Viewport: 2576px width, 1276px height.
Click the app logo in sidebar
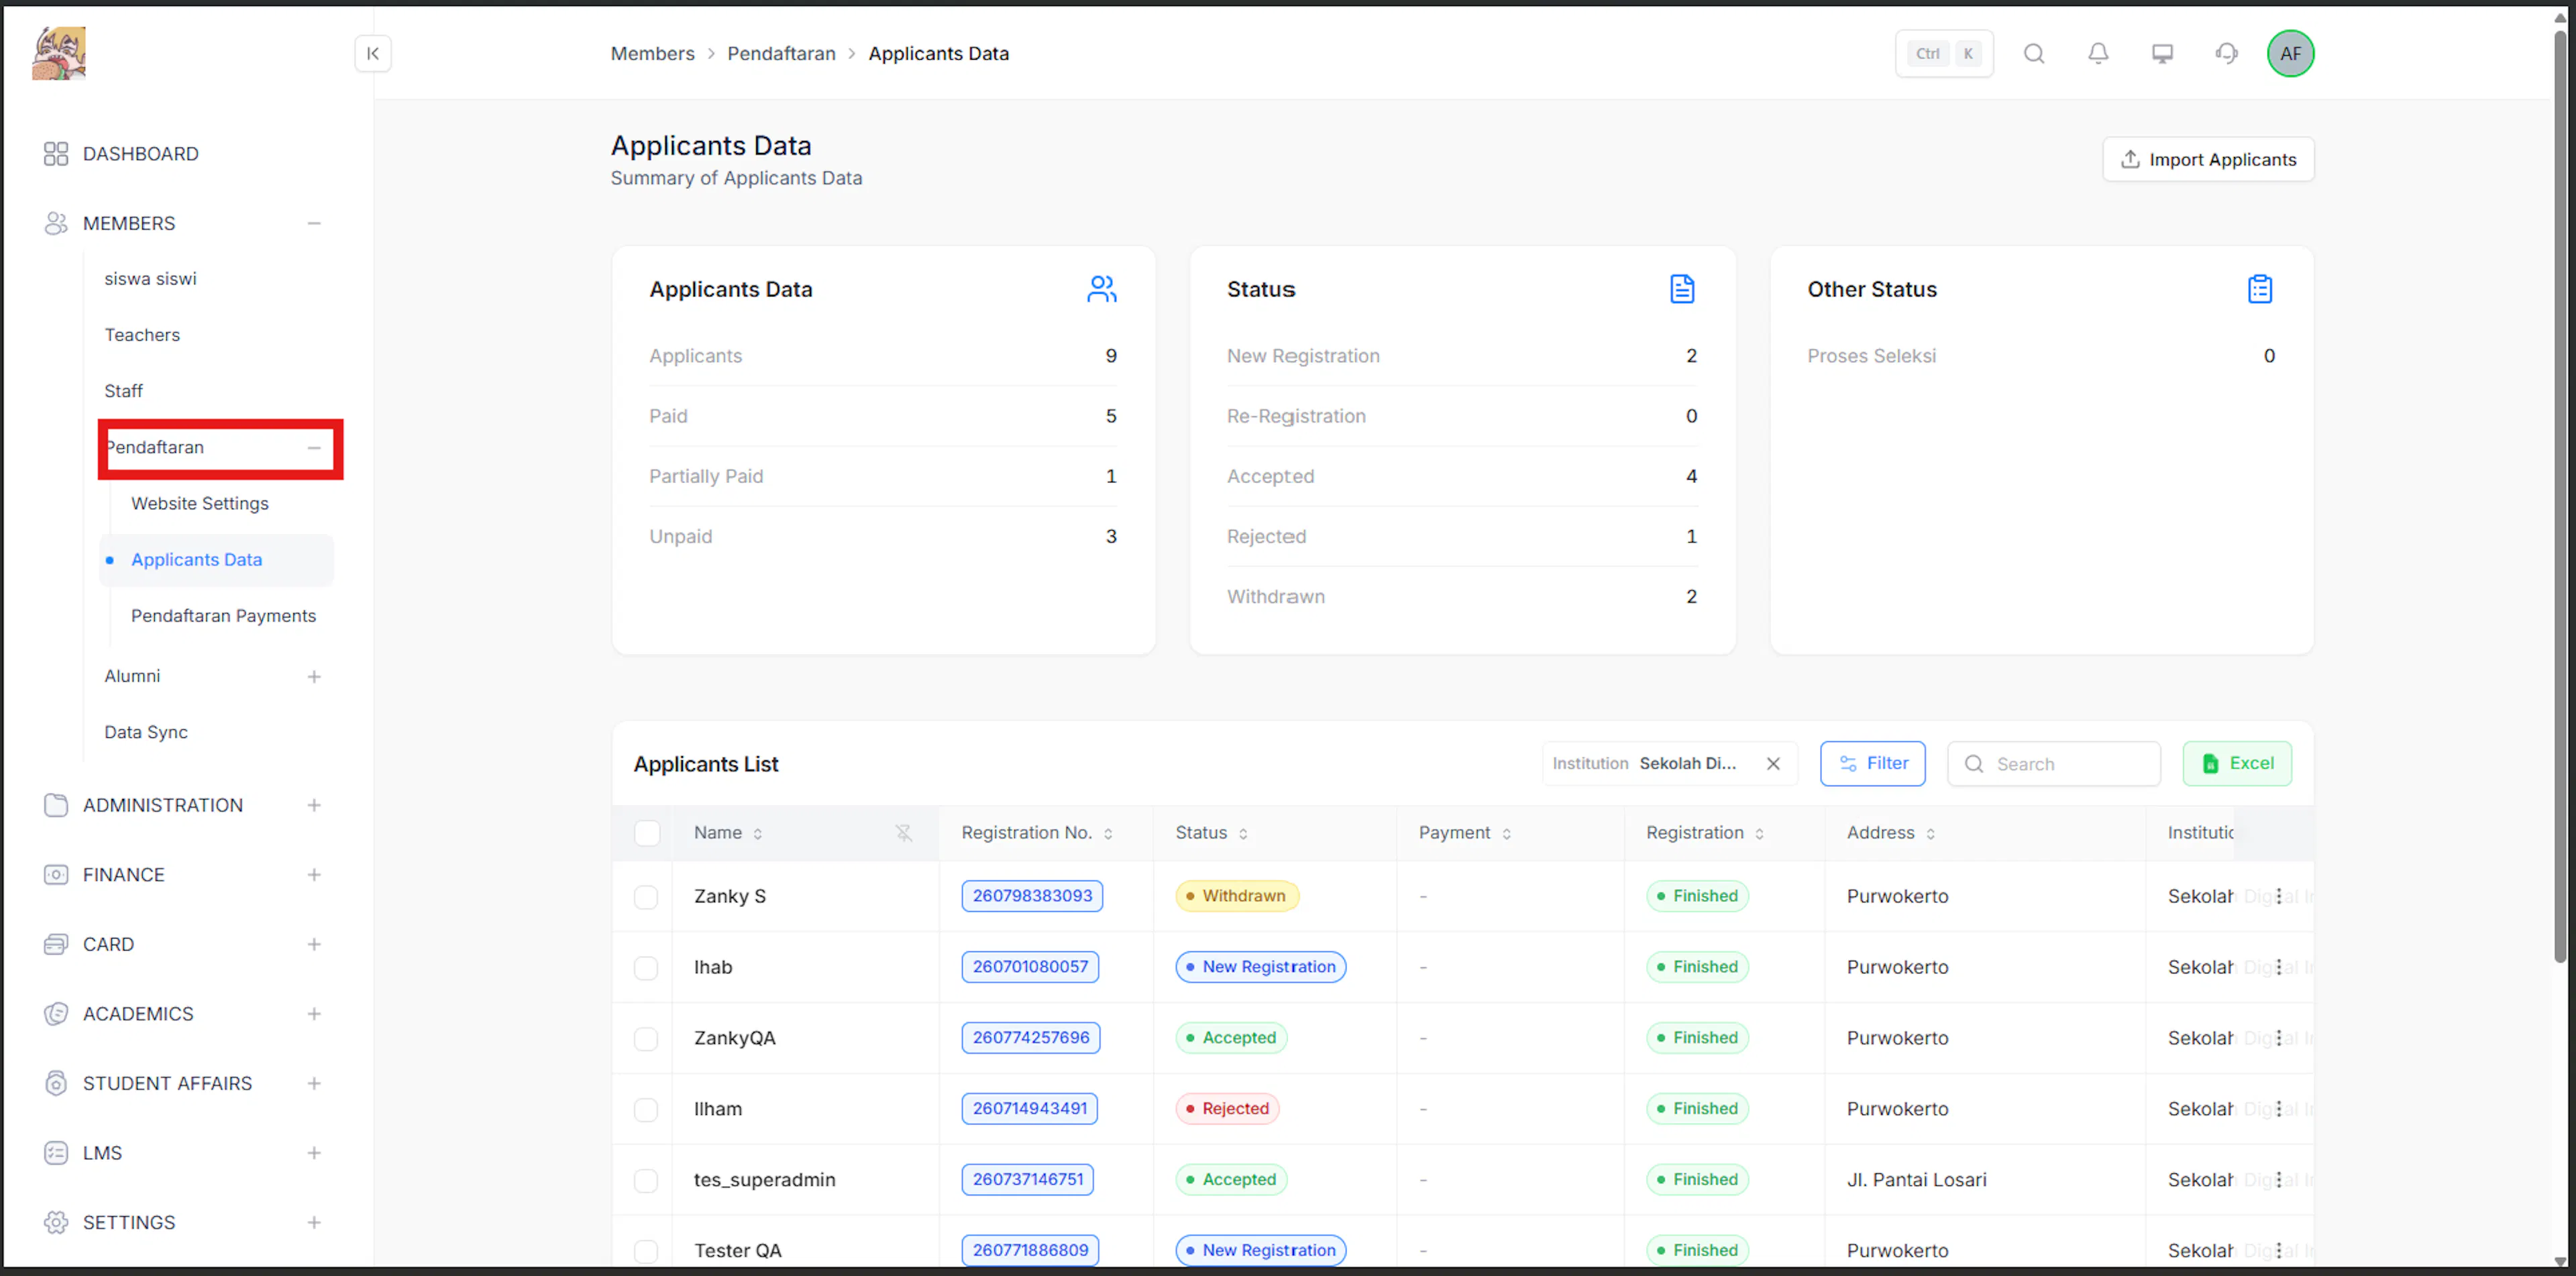59,53
